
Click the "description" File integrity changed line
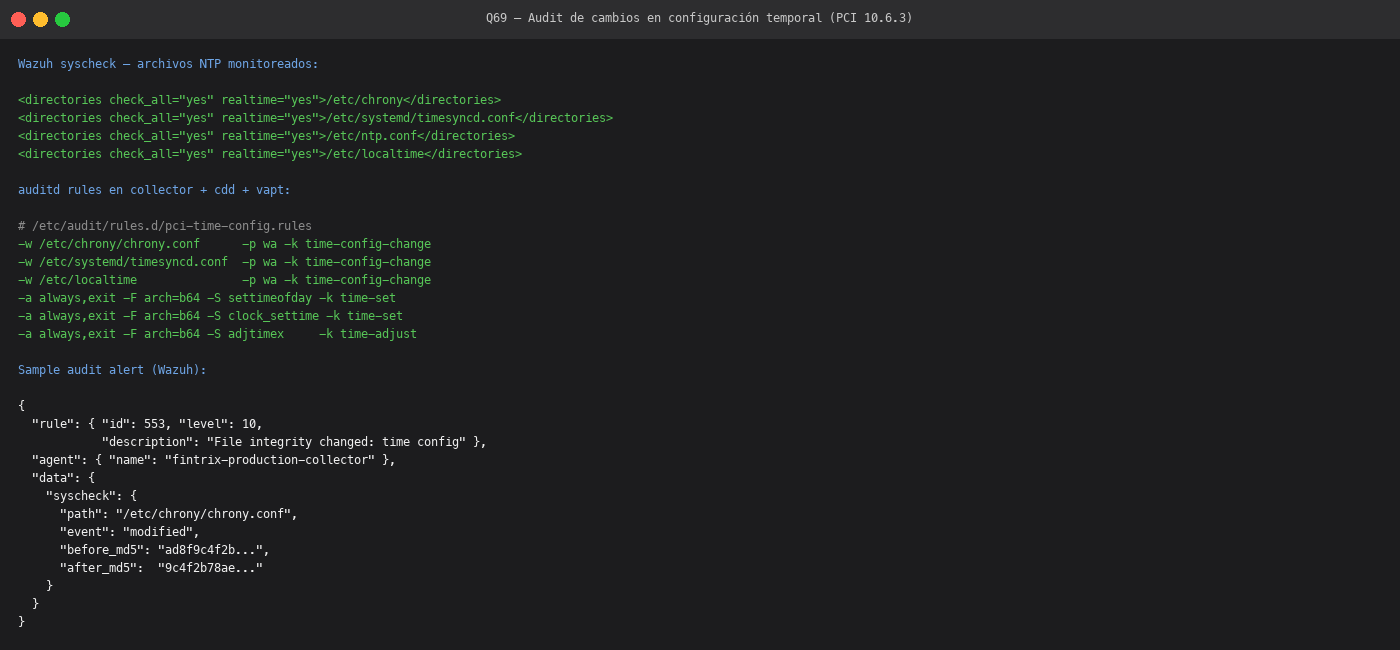click(294, 442)
